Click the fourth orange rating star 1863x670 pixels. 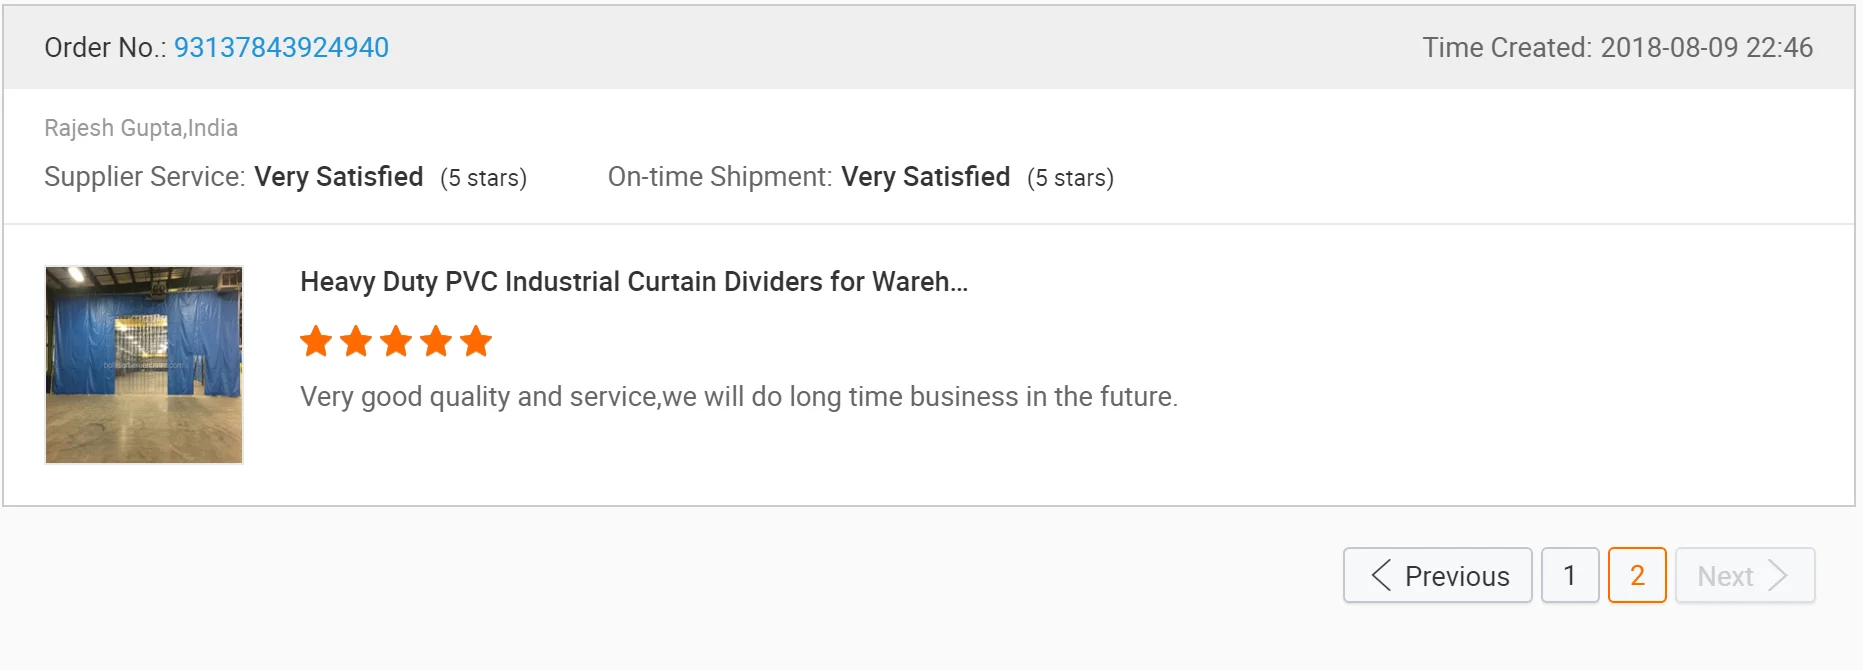pos(436,342)
